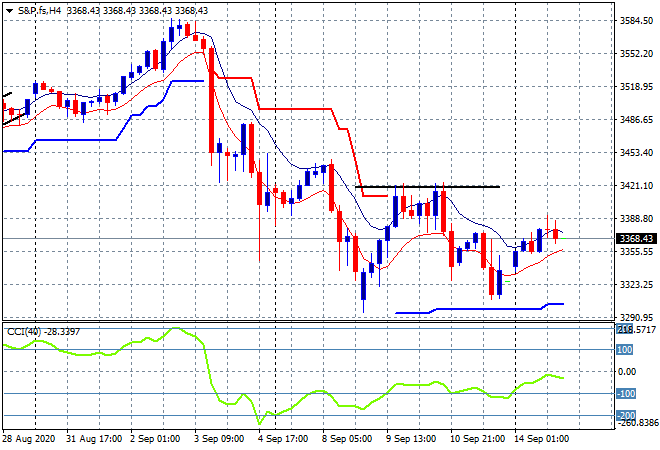Click the 8 Sep 05:00 time label
Screen dimensions: 660x450
tap(347, 439)
